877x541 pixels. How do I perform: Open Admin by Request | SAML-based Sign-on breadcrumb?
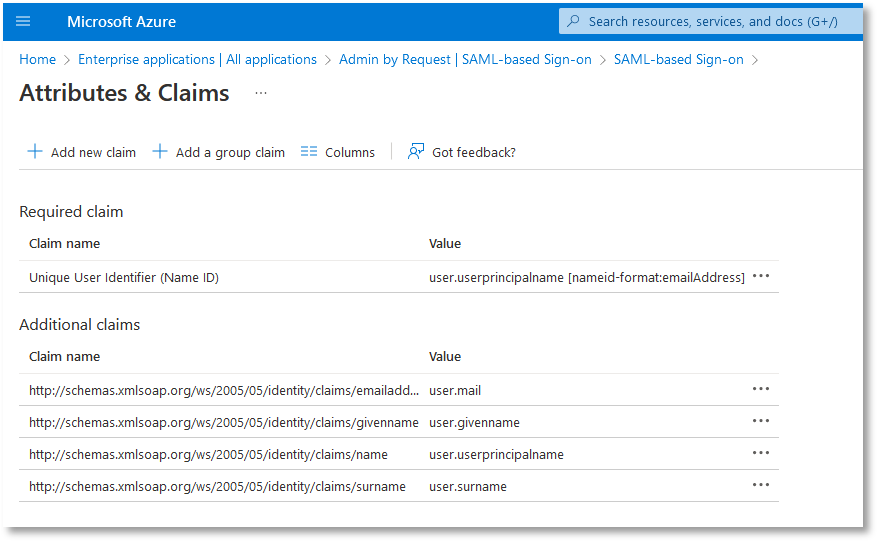click(465, 59)
